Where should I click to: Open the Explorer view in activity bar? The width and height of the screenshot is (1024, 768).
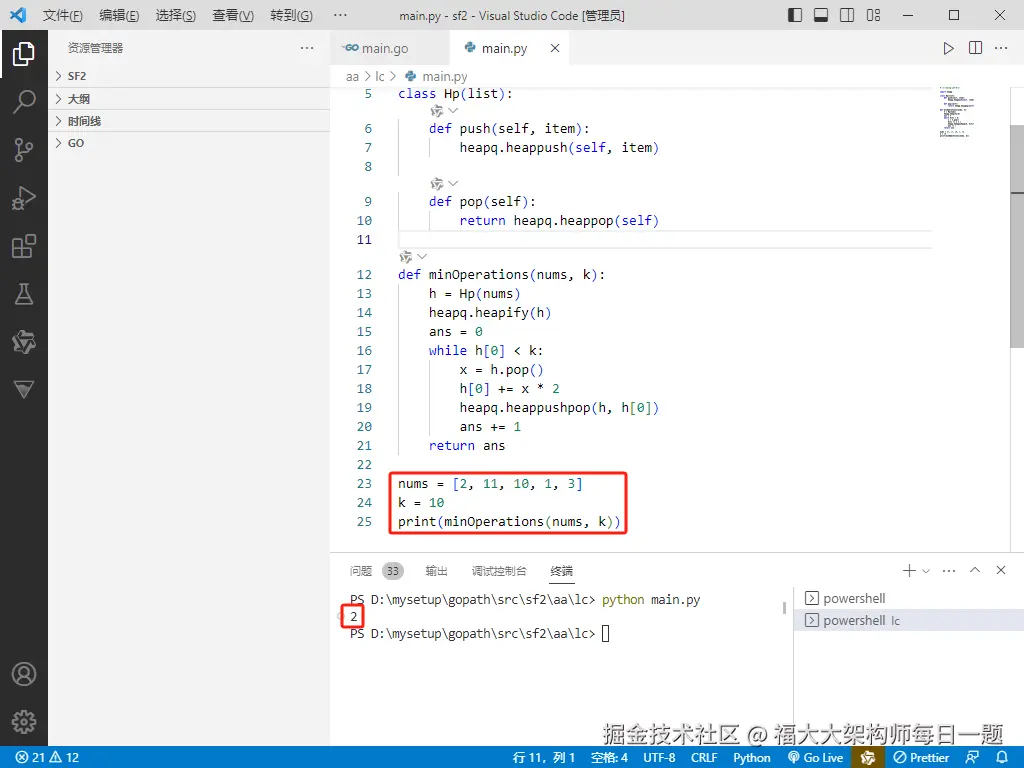coord(24,54)
